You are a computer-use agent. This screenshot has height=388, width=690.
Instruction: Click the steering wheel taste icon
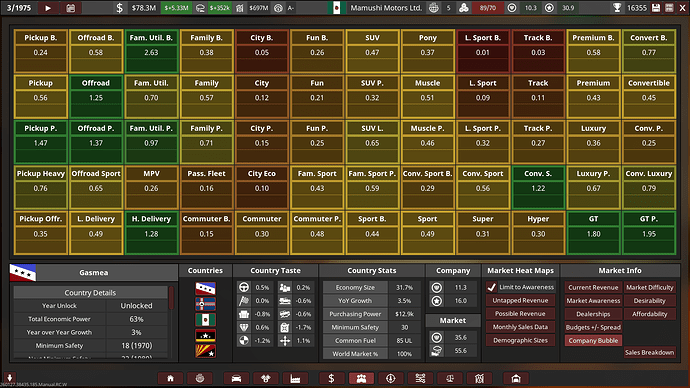coord(244,287)
